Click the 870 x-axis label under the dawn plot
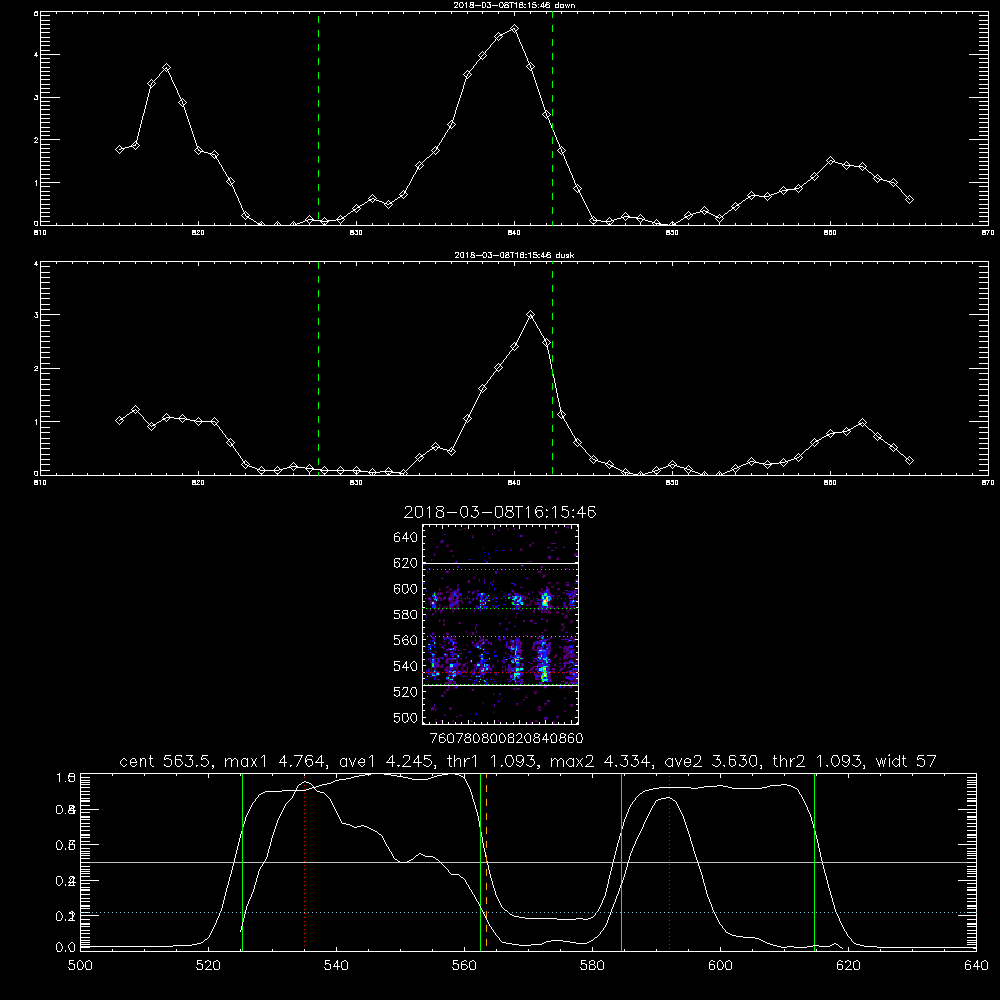 click(x=988, y=233)
